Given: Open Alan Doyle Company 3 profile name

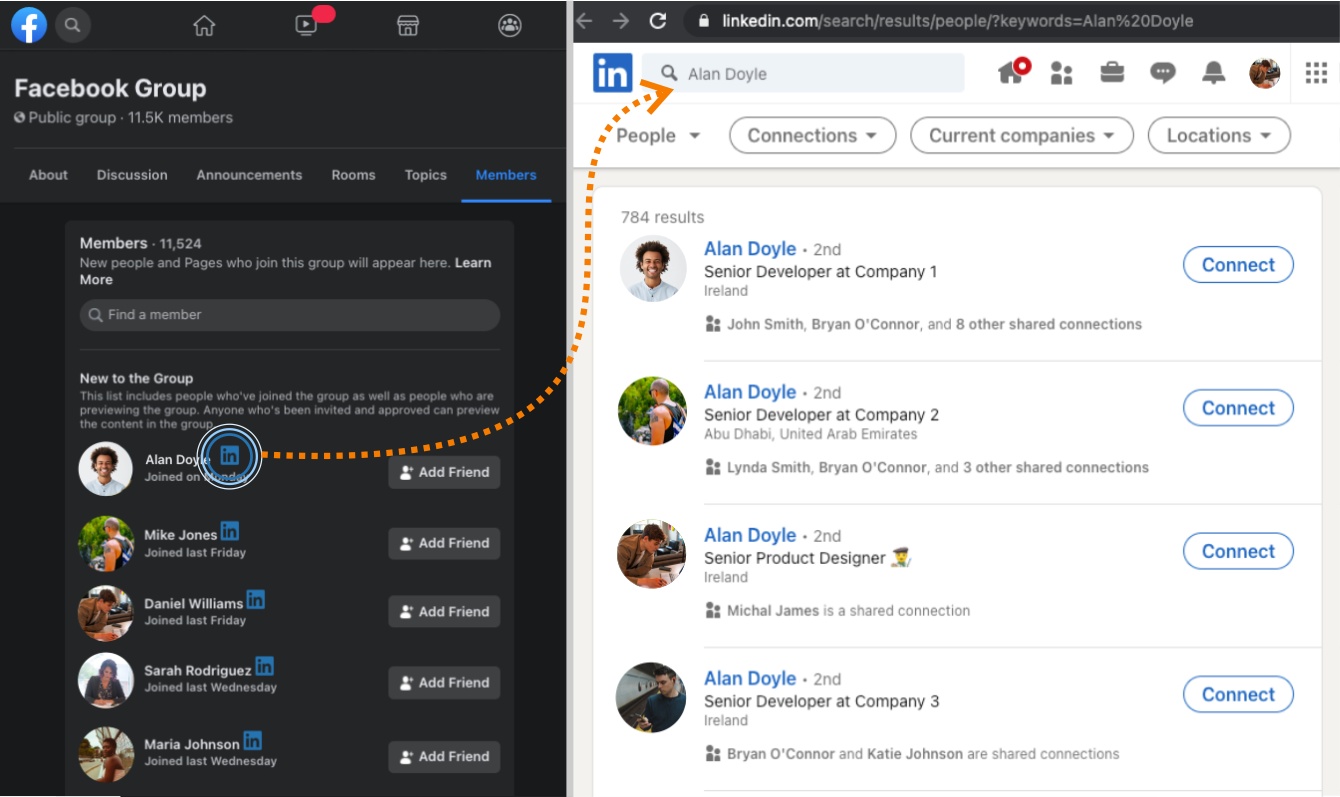Looking at the screenshot, I should [x=750, y=678].
